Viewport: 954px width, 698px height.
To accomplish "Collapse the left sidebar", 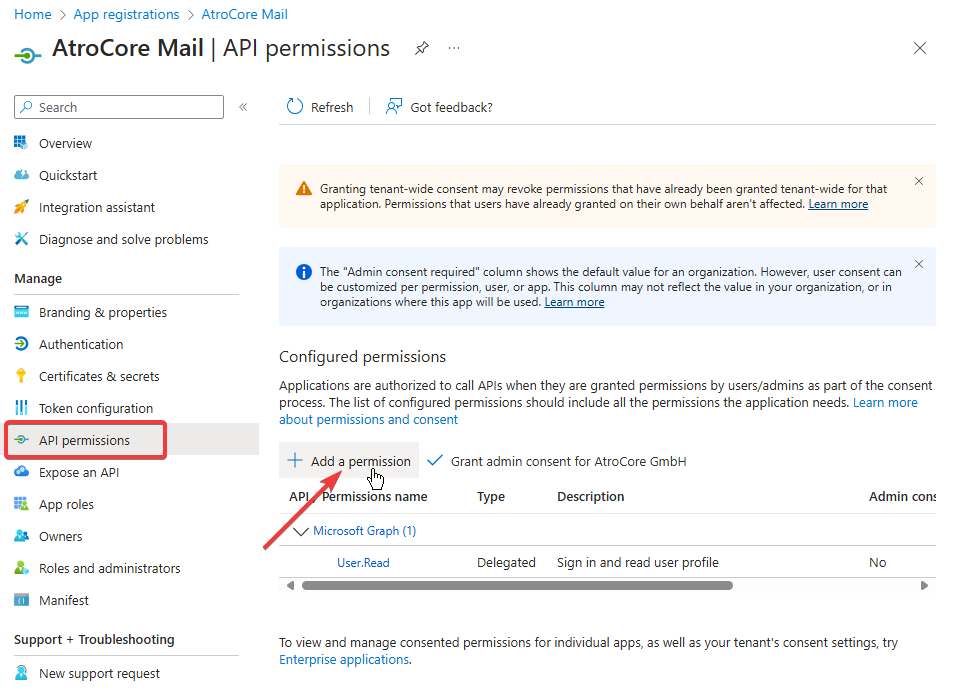I will (243, 106).
